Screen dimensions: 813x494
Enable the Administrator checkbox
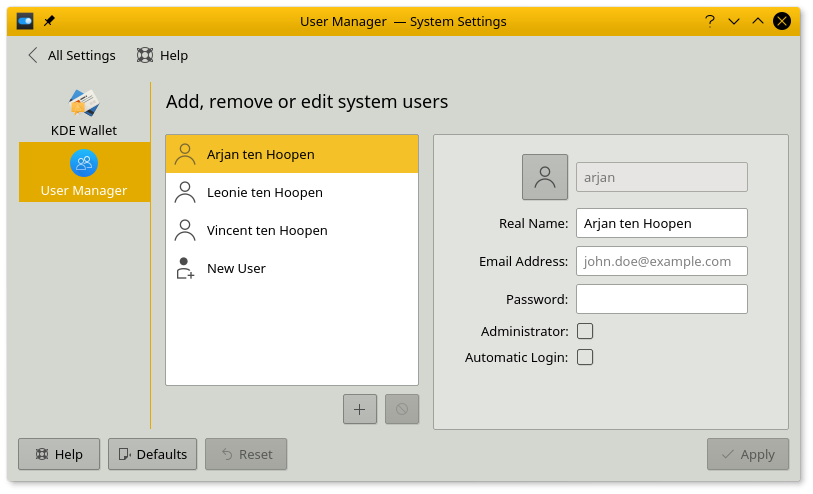point(585,331)
